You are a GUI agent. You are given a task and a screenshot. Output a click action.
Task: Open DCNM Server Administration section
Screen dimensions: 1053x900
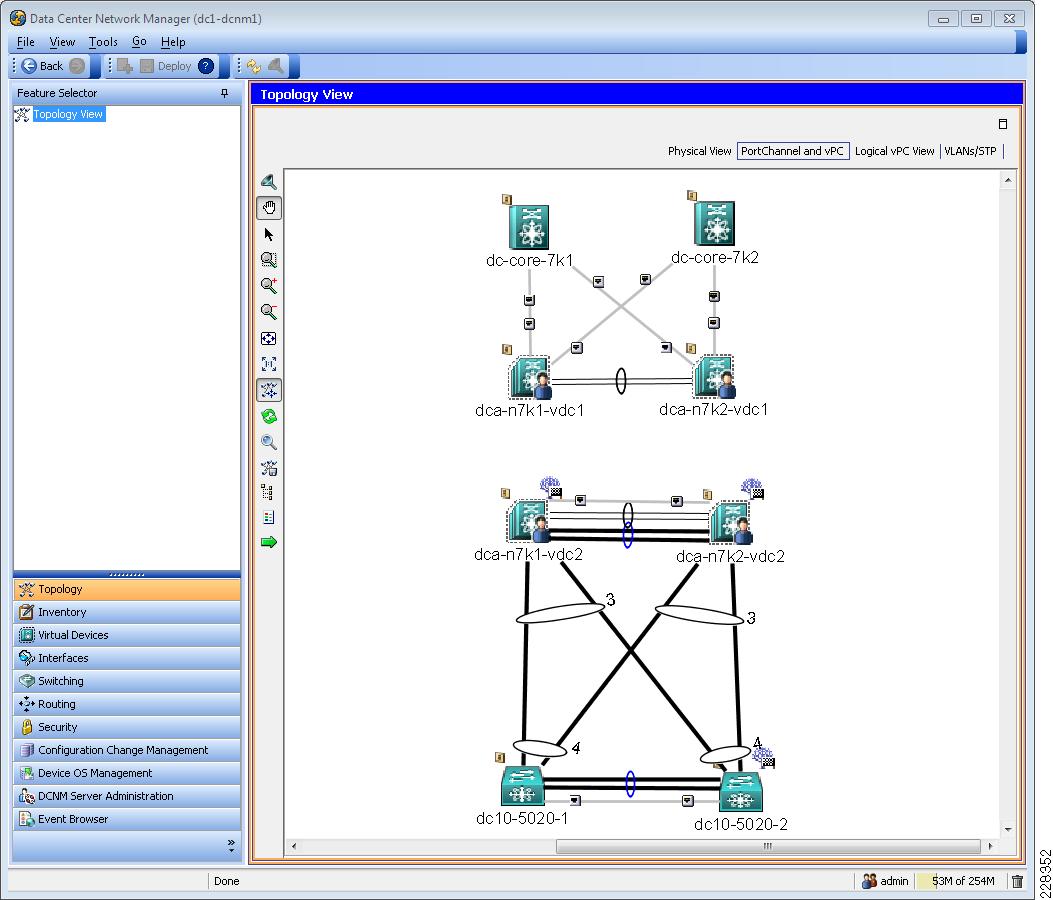pyautogui.click(x=126, y=796)
